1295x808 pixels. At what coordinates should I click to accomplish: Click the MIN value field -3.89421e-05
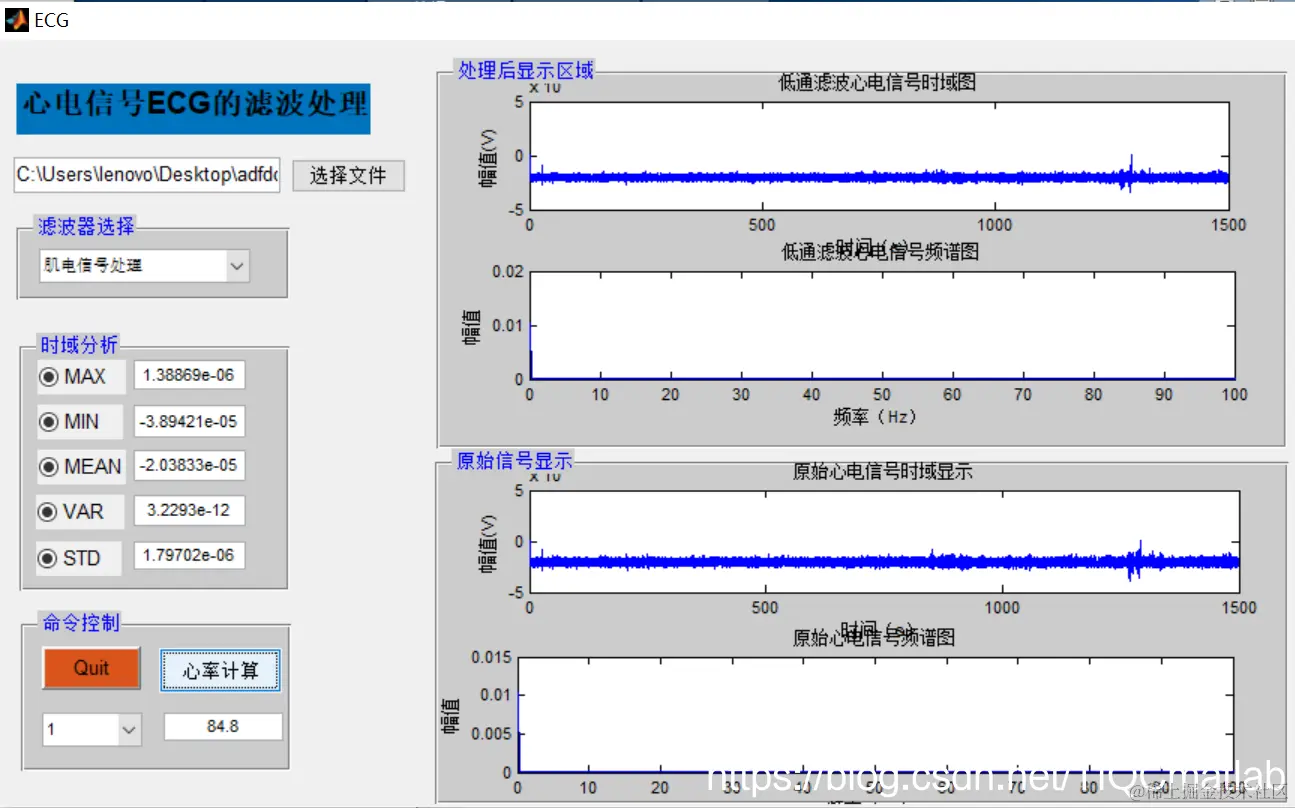pos(189,421)
